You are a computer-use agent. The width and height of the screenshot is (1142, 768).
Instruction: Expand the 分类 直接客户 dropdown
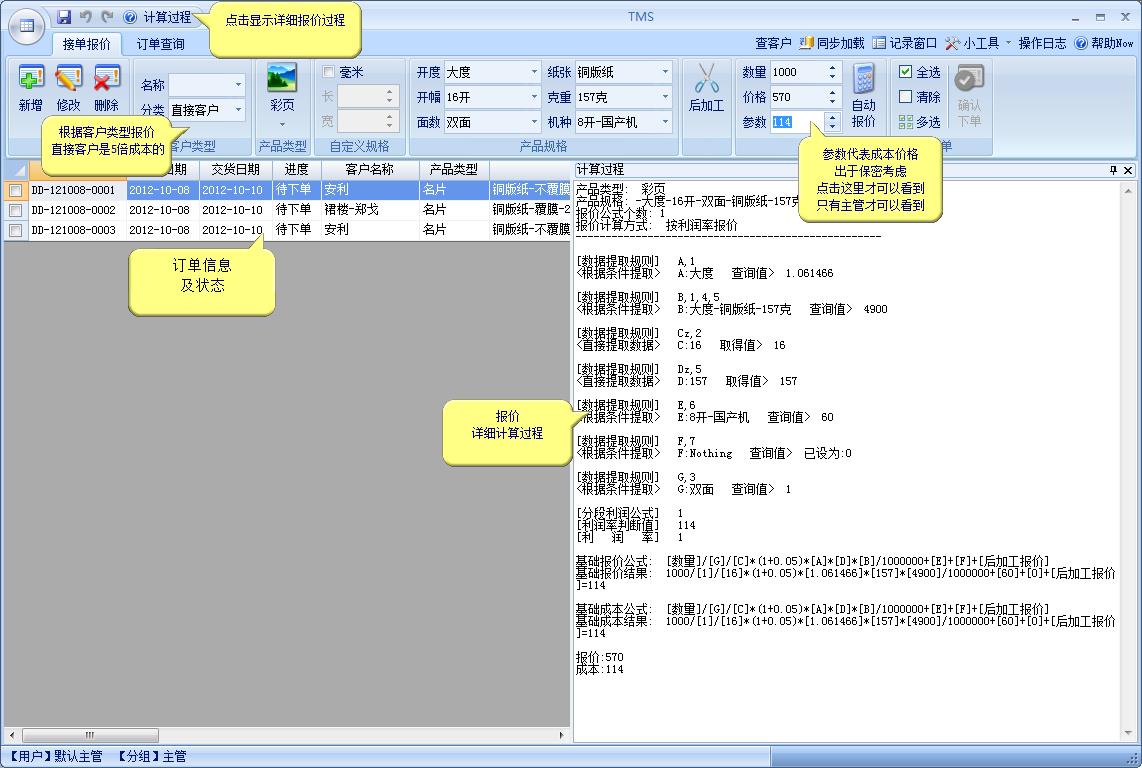click(238, 110)
